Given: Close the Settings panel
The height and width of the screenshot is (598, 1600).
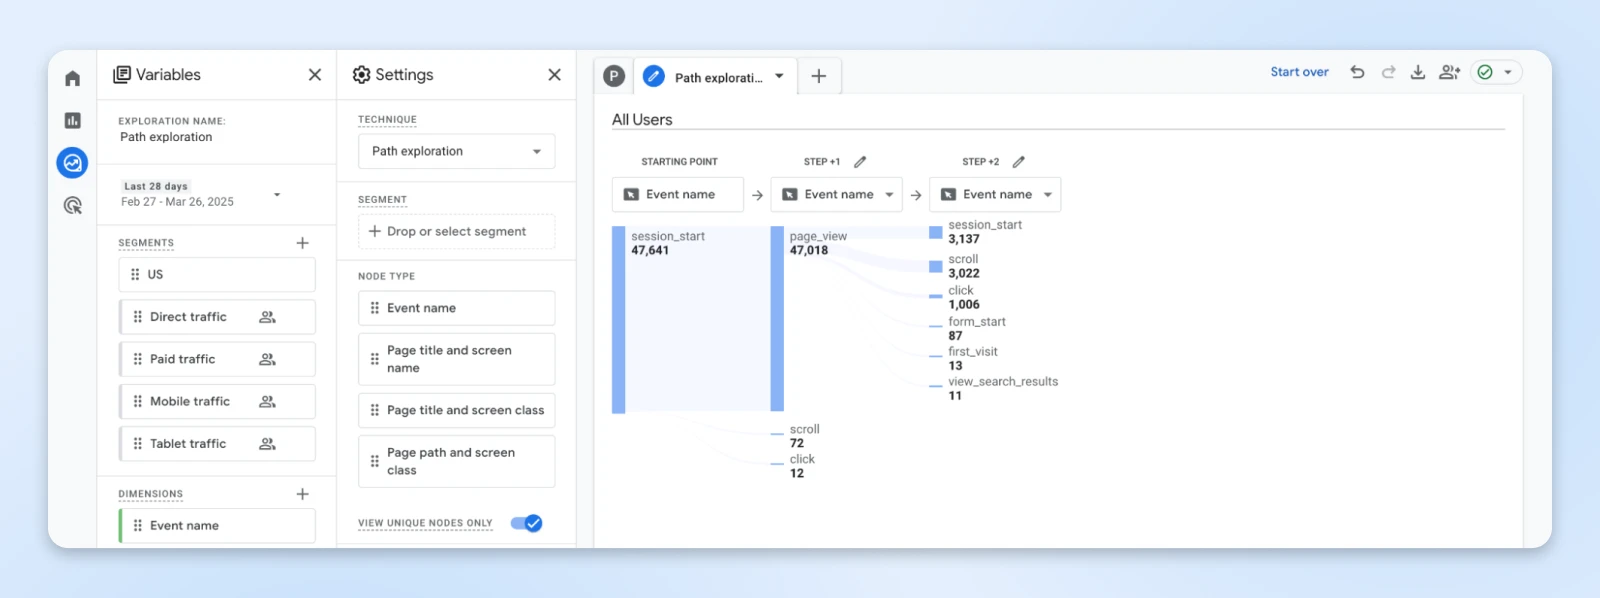Looking at the screenshot, I should pos(555,75).
